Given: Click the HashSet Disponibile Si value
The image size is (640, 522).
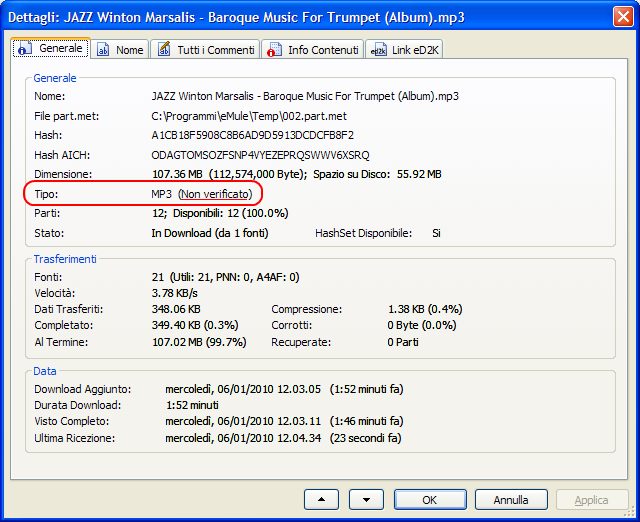Looking at the screenshot, I should (436, 233).
